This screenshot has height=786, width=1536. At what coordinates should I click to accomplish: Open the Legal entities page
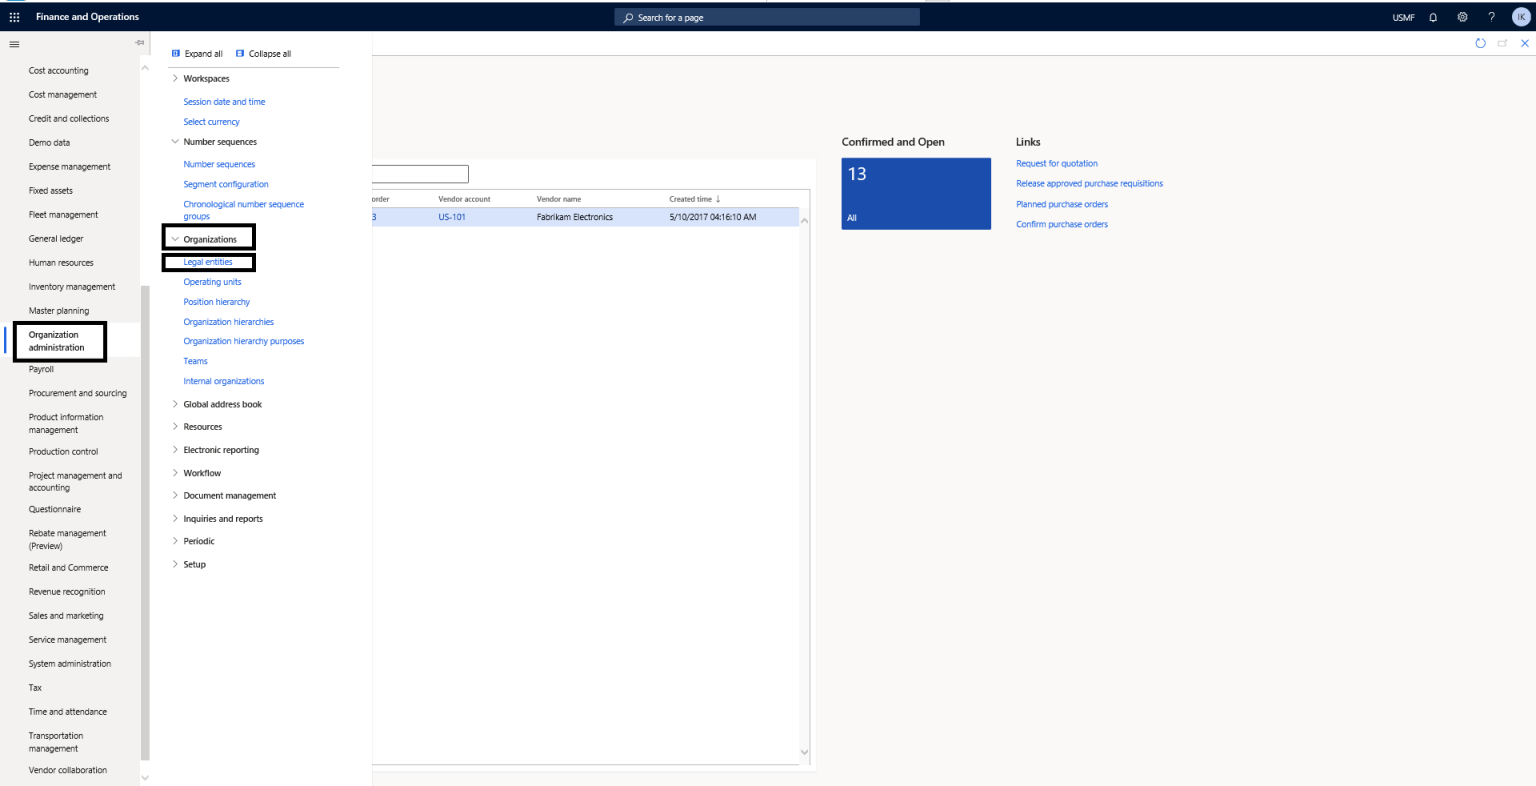pos(208,261)
